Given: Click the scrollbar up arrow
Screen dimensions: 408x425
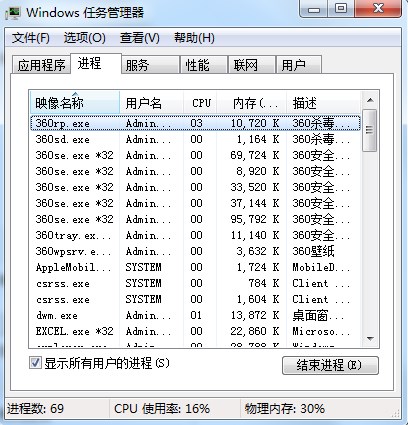Looking at the screenshot, I should (x=370, y=100).
